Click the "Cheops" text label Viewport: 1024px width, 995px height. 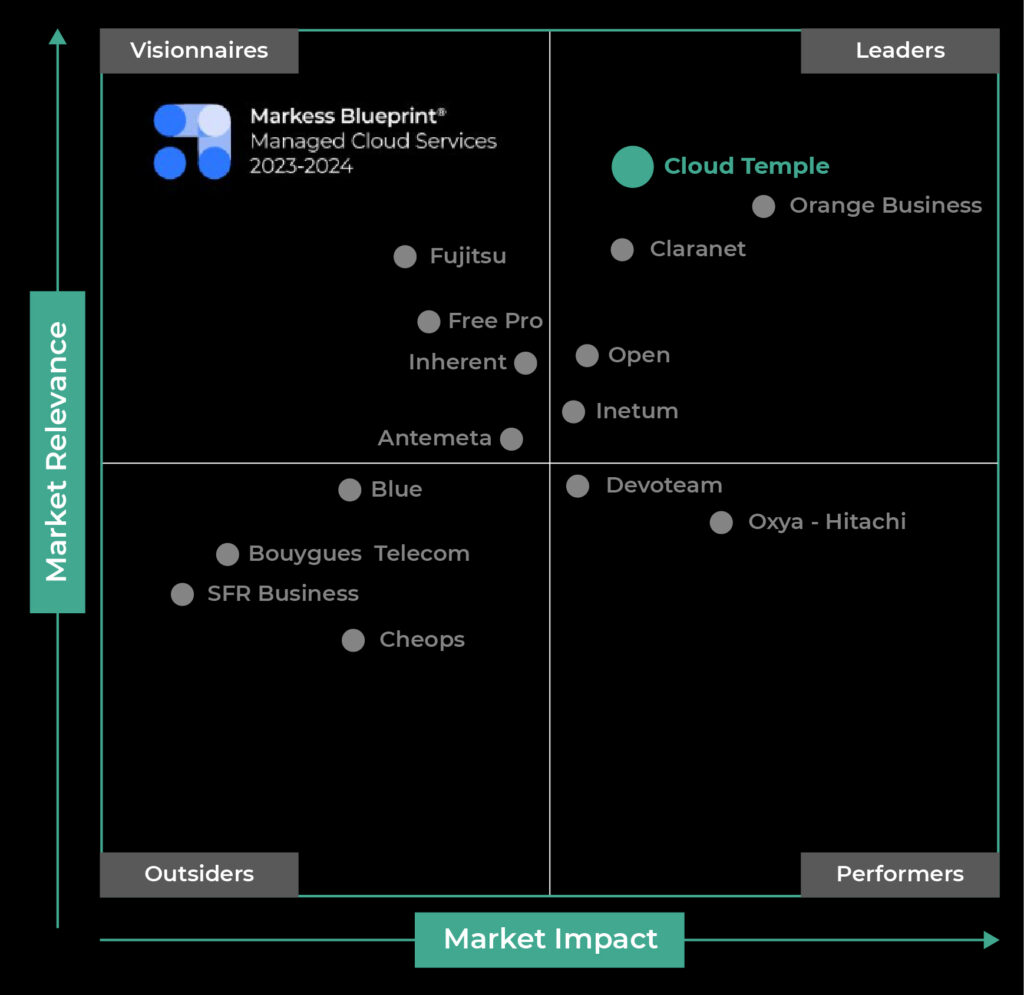click(422, 640)
